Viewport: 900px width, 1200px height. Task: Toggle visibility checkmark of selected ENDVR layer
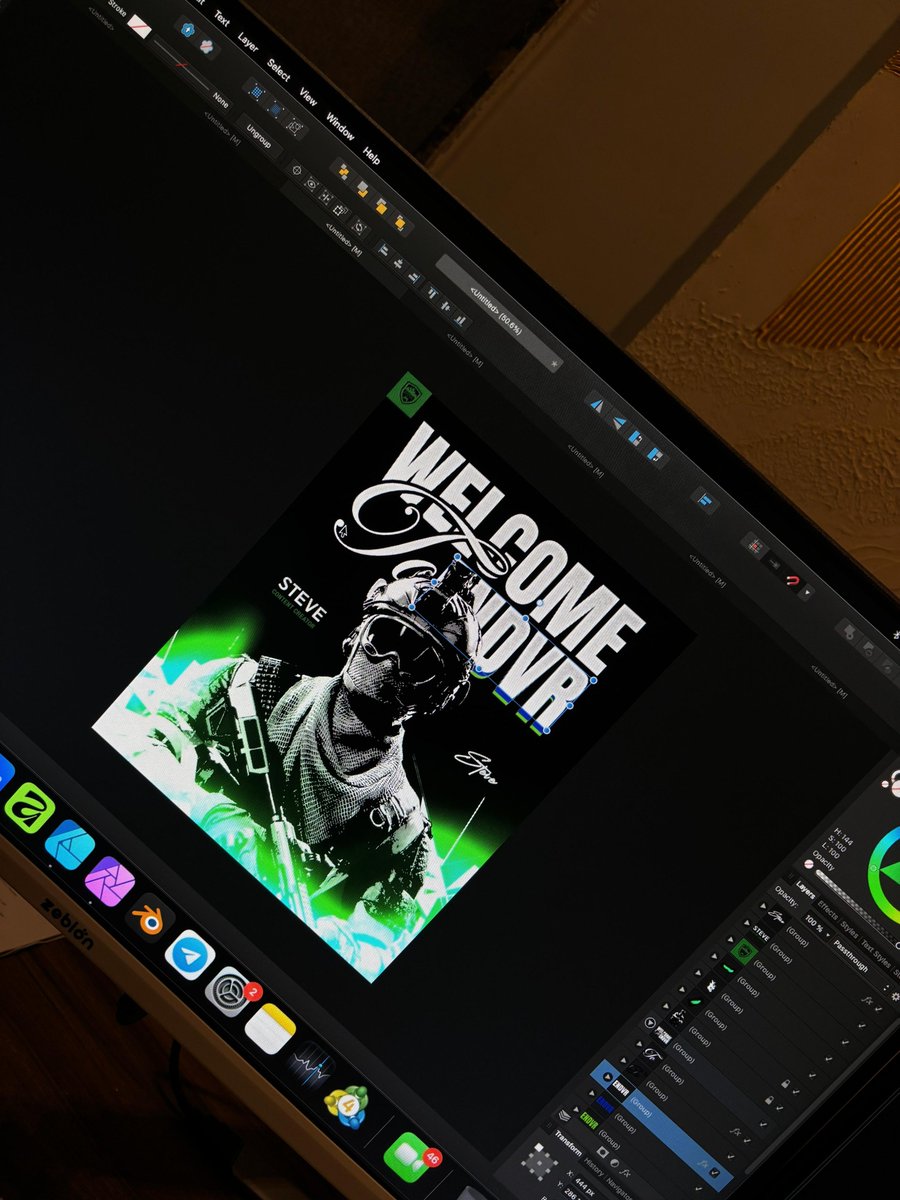(714, 1172)
